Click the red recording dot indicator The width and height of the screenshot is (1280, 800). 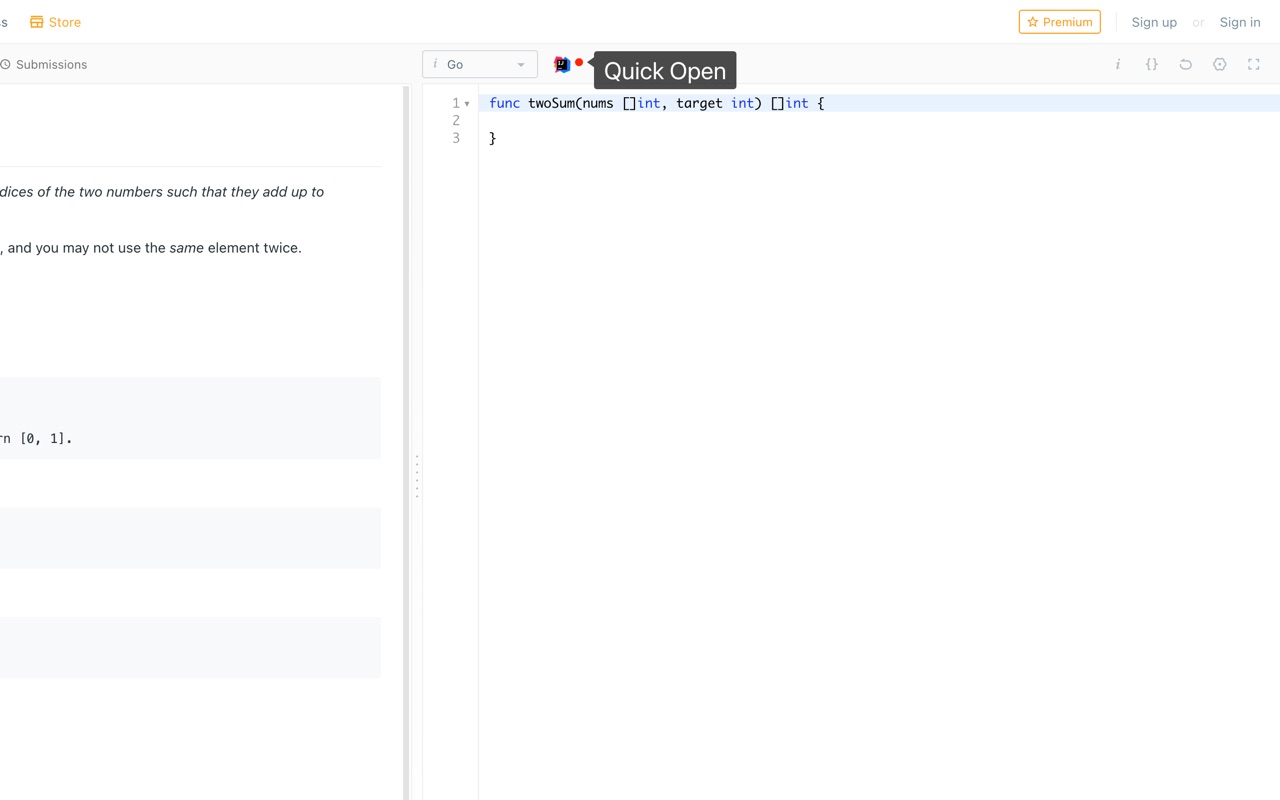pos(578,61)
